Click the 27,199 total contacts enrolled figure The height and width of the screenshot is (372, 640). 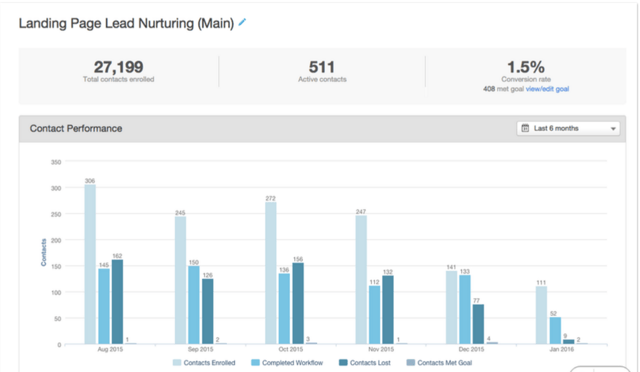pos(118,67)
